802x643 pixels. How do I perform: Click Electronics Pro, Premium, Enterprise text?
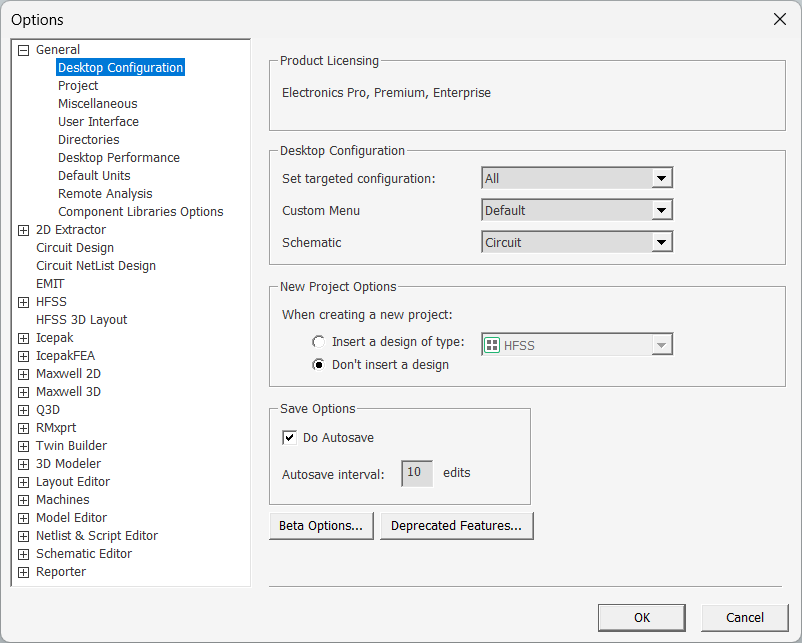(386, 93)
